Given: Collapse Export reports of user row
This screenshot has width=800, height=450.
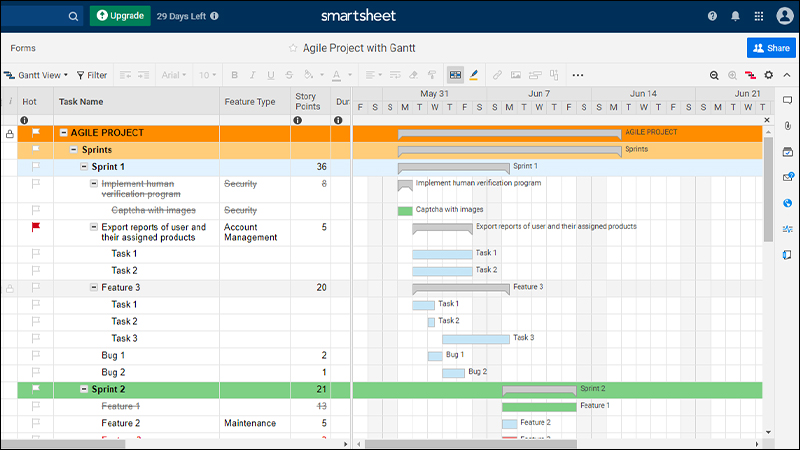Looking at the screenshot, I should [94, 227].
